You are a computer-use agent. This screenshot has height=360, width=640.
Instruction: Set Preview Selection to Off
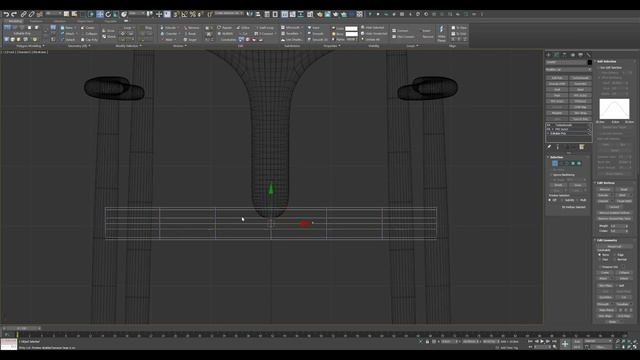tap(549, 200)
